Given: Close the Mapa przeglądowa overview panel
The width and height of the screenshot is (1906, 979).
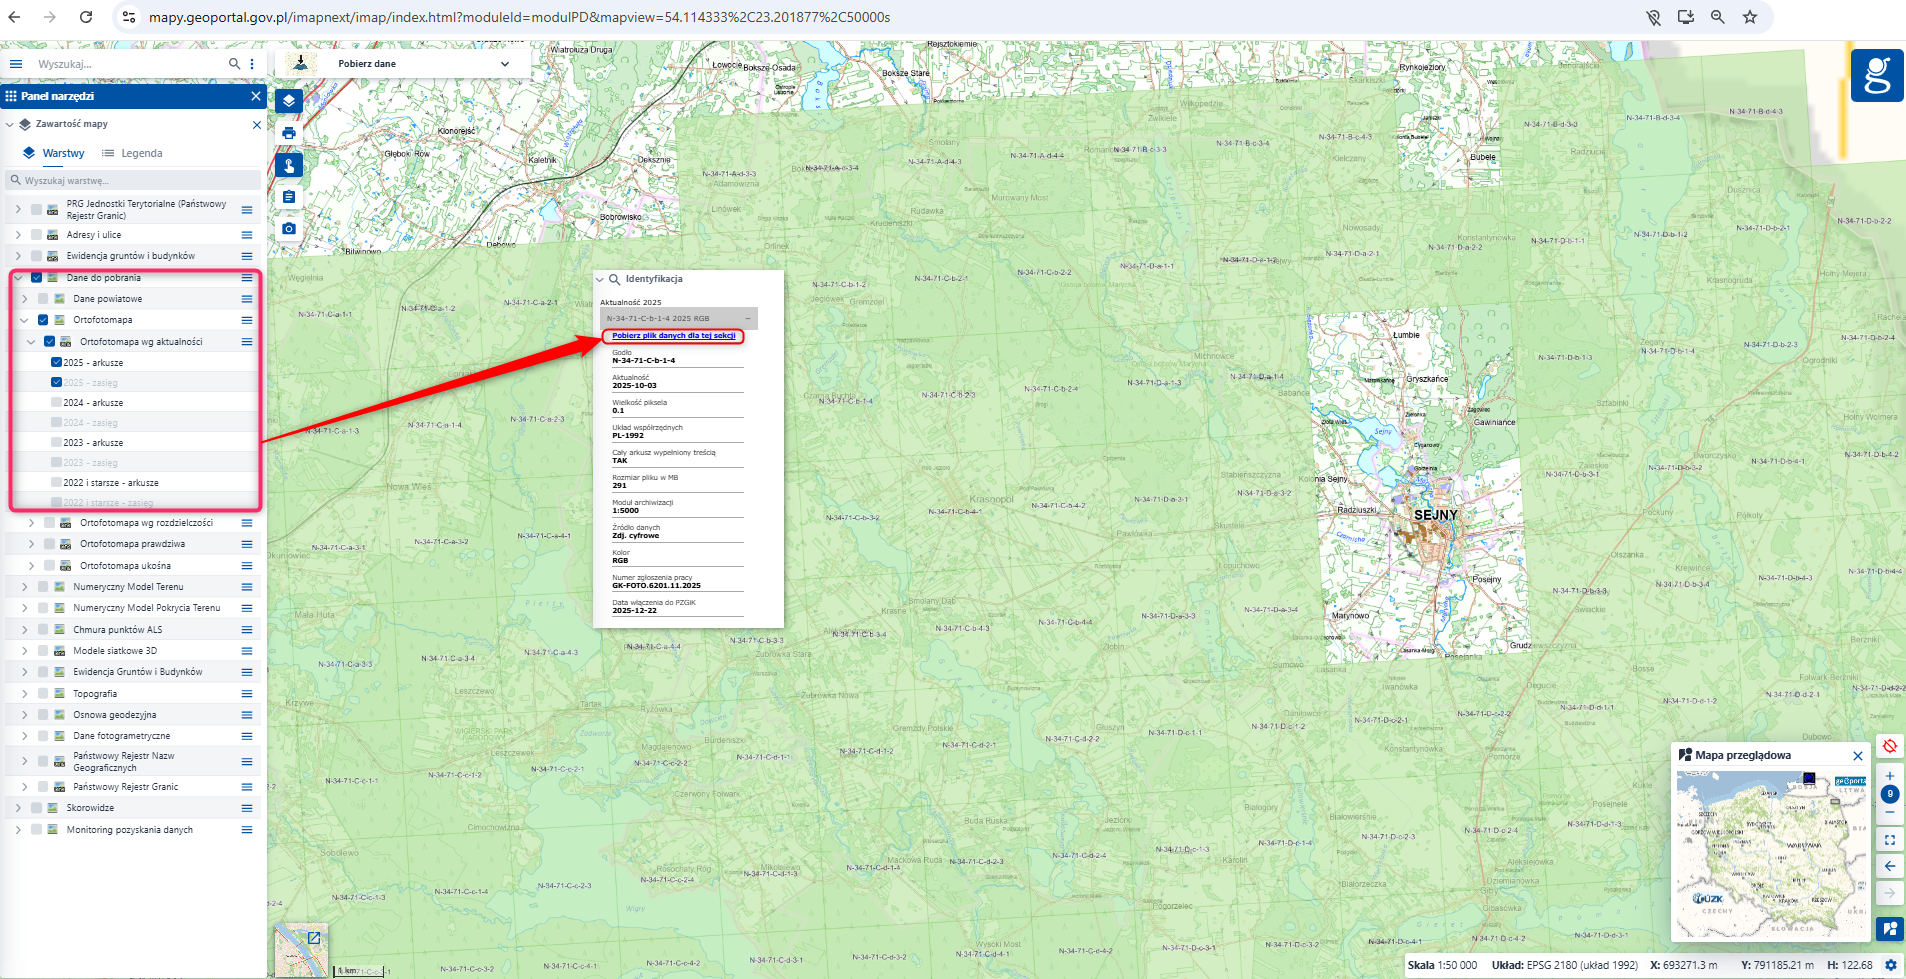Looking at the screenshot, I should (1858, 756).
